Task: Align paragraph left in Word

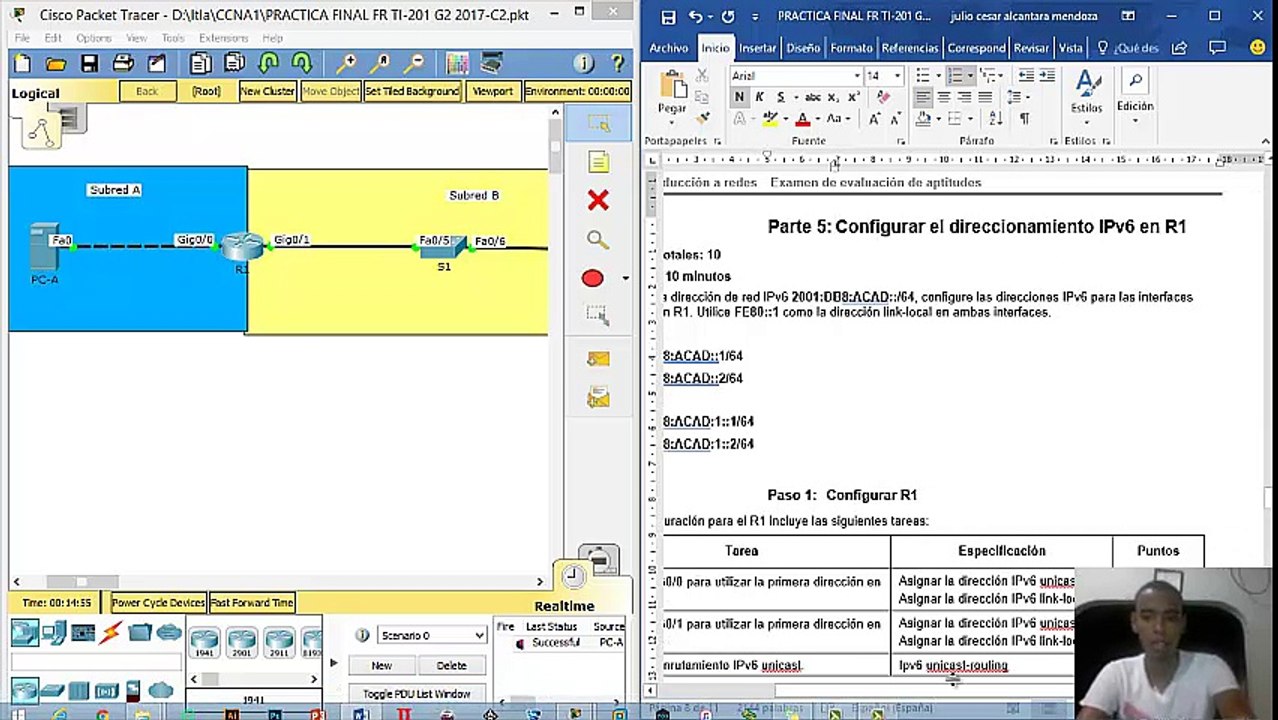Action: pos(922,97)
